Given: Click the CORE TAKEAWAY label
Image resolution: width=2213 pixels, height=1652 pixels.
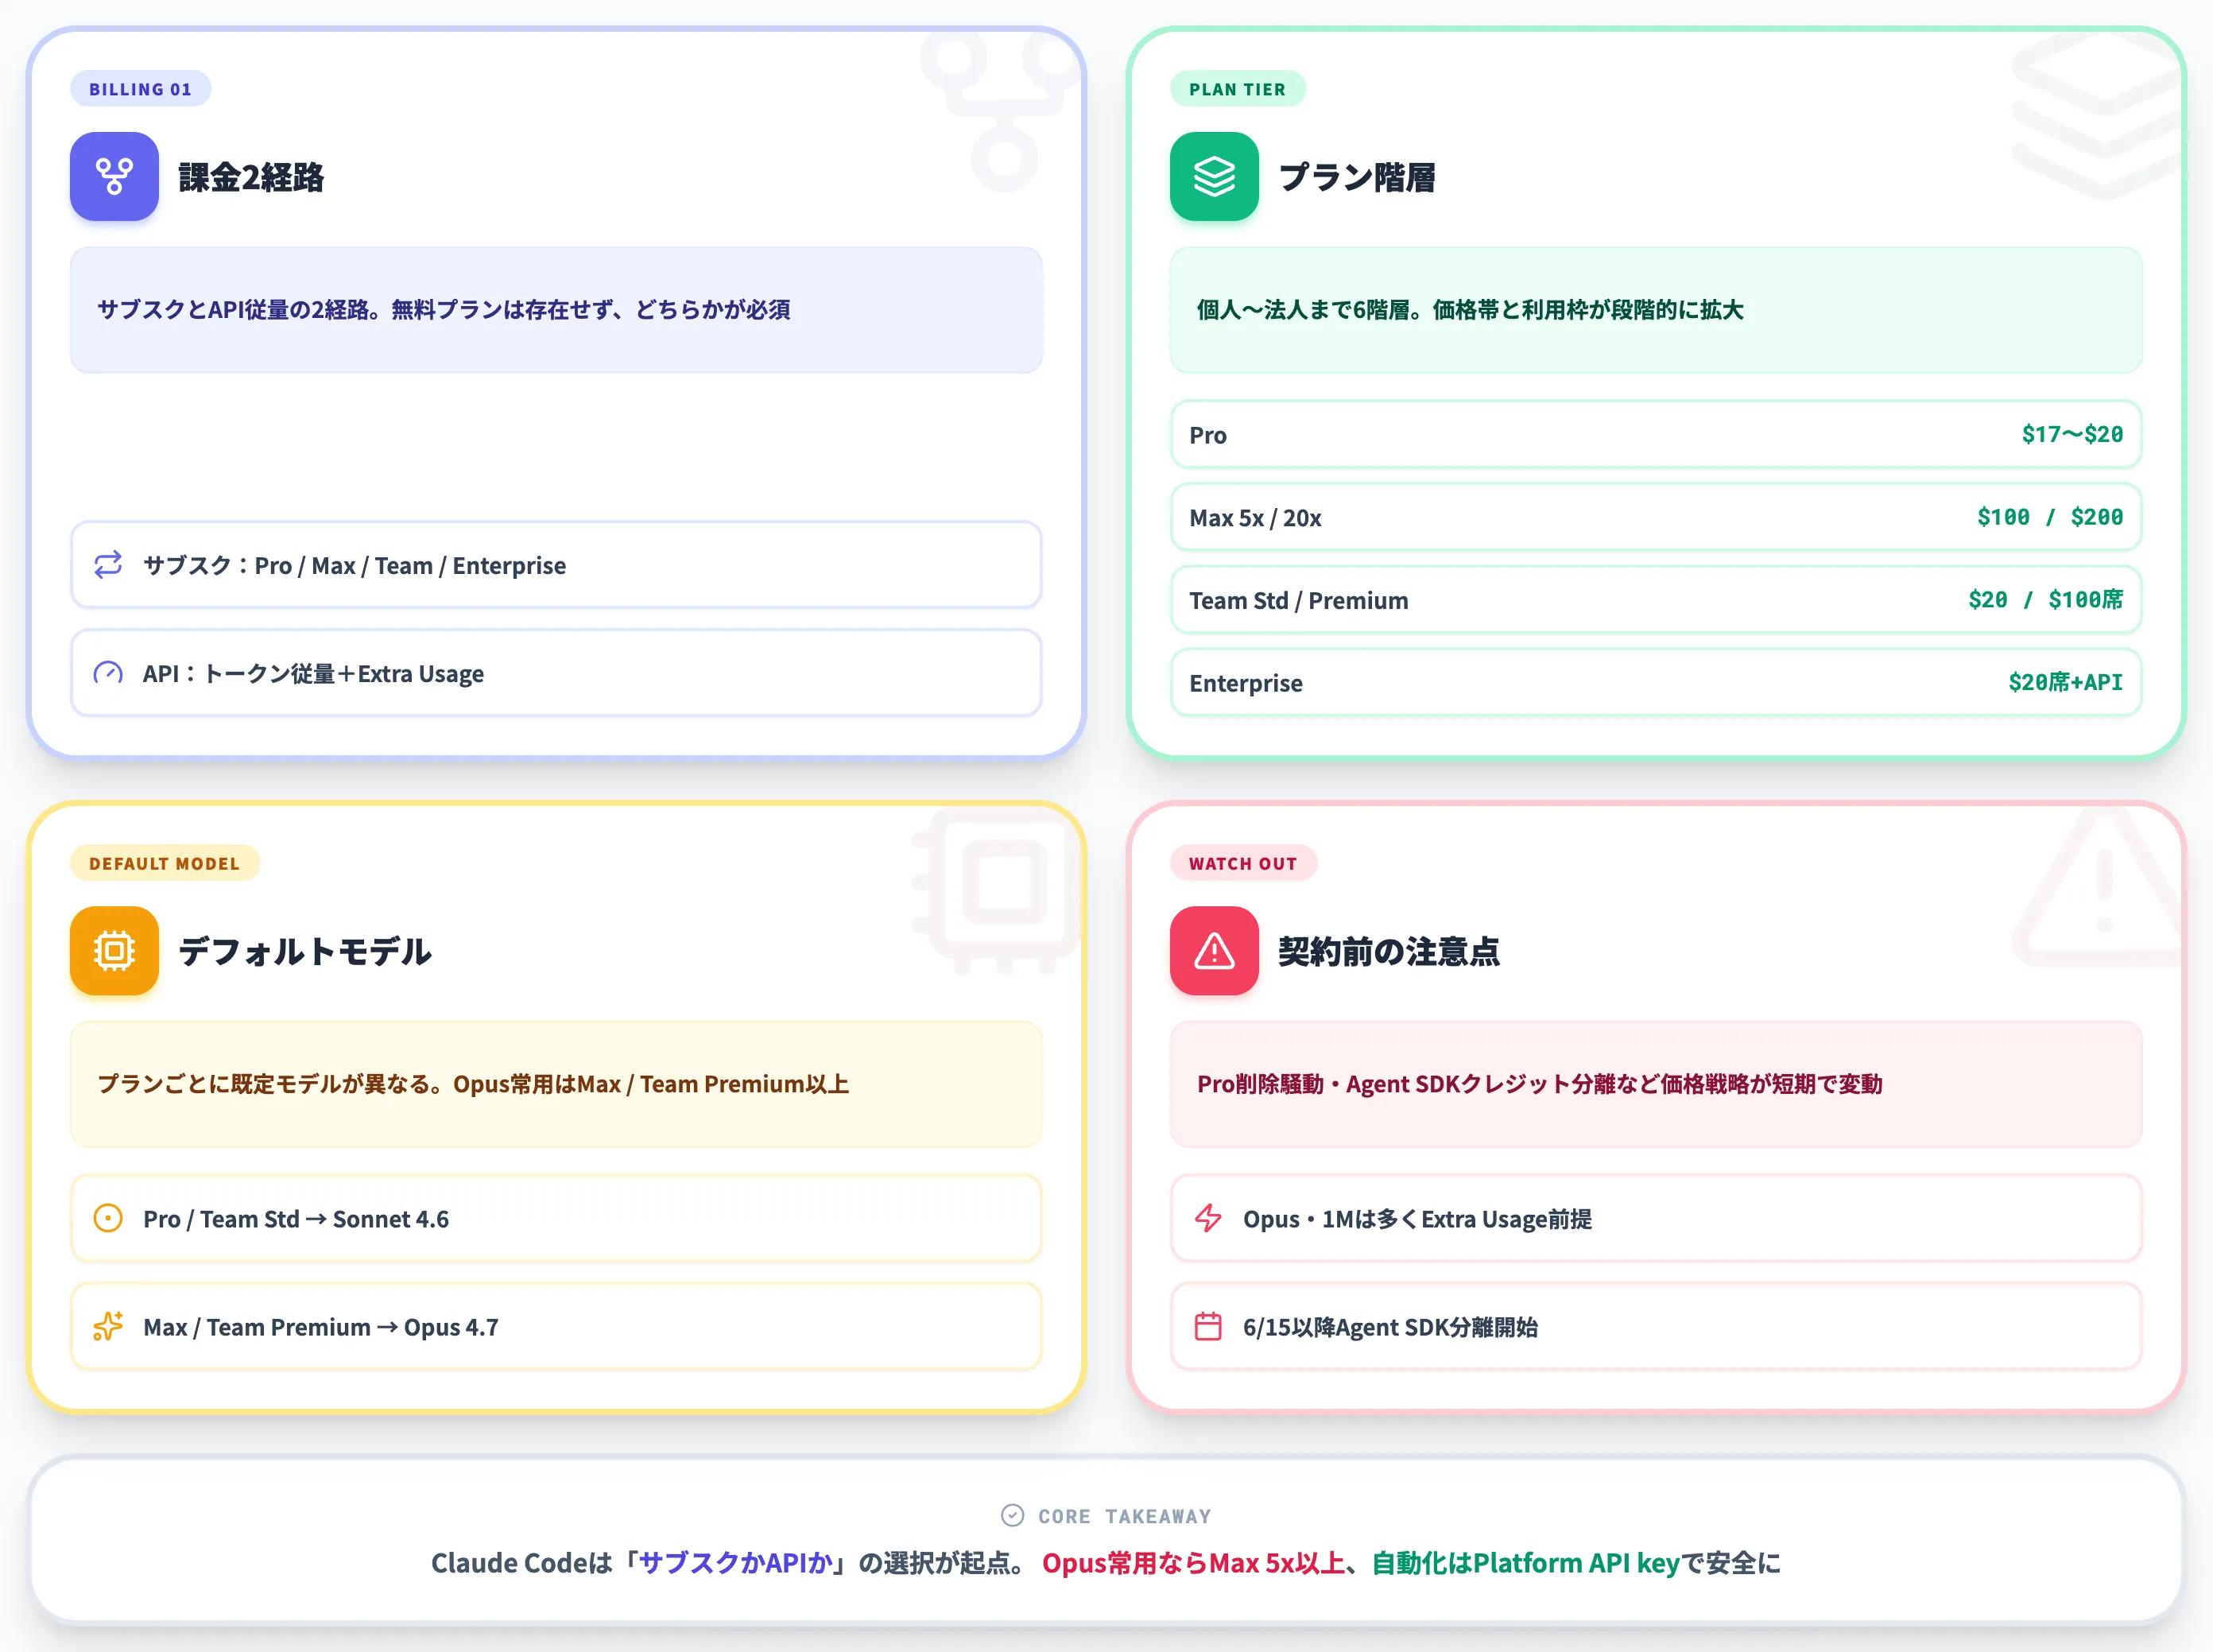Looking at the screenshot, I should click(1124, 1516).
